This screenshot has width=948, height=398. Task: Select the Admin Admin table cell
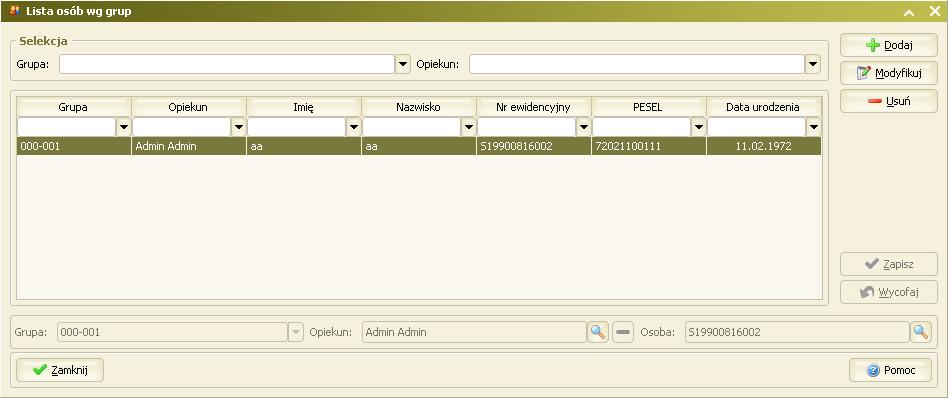coord(189,146)
